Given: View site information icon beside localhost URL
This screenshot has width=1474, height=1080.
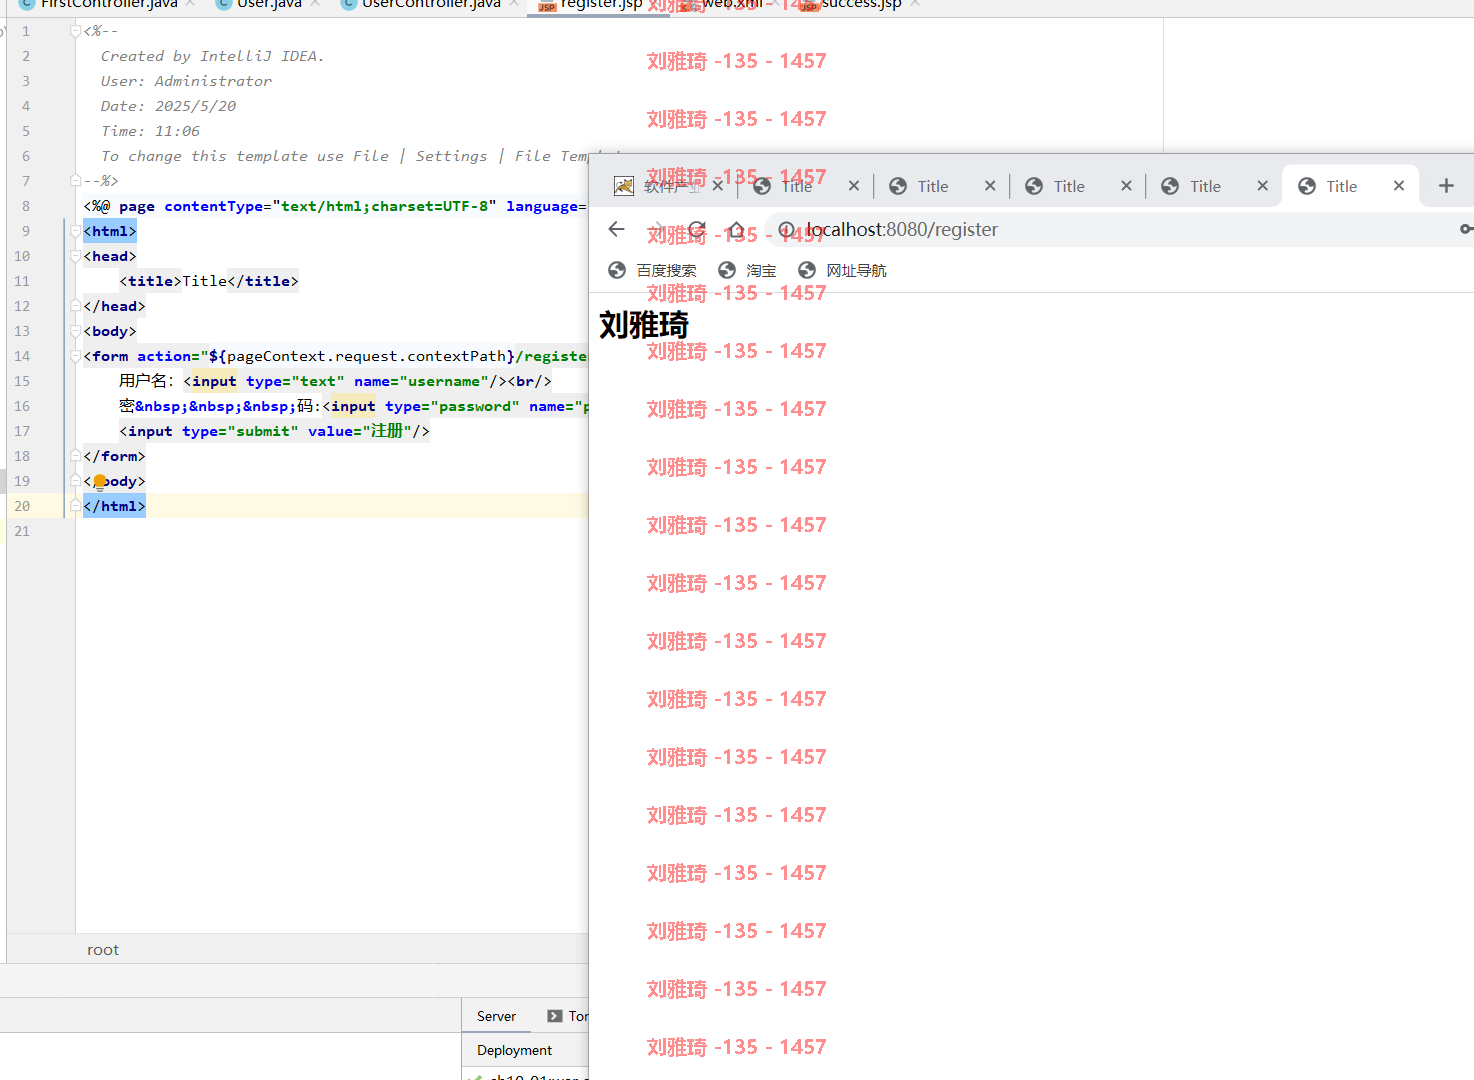Looking at the screenshot, I should (787, 230).
